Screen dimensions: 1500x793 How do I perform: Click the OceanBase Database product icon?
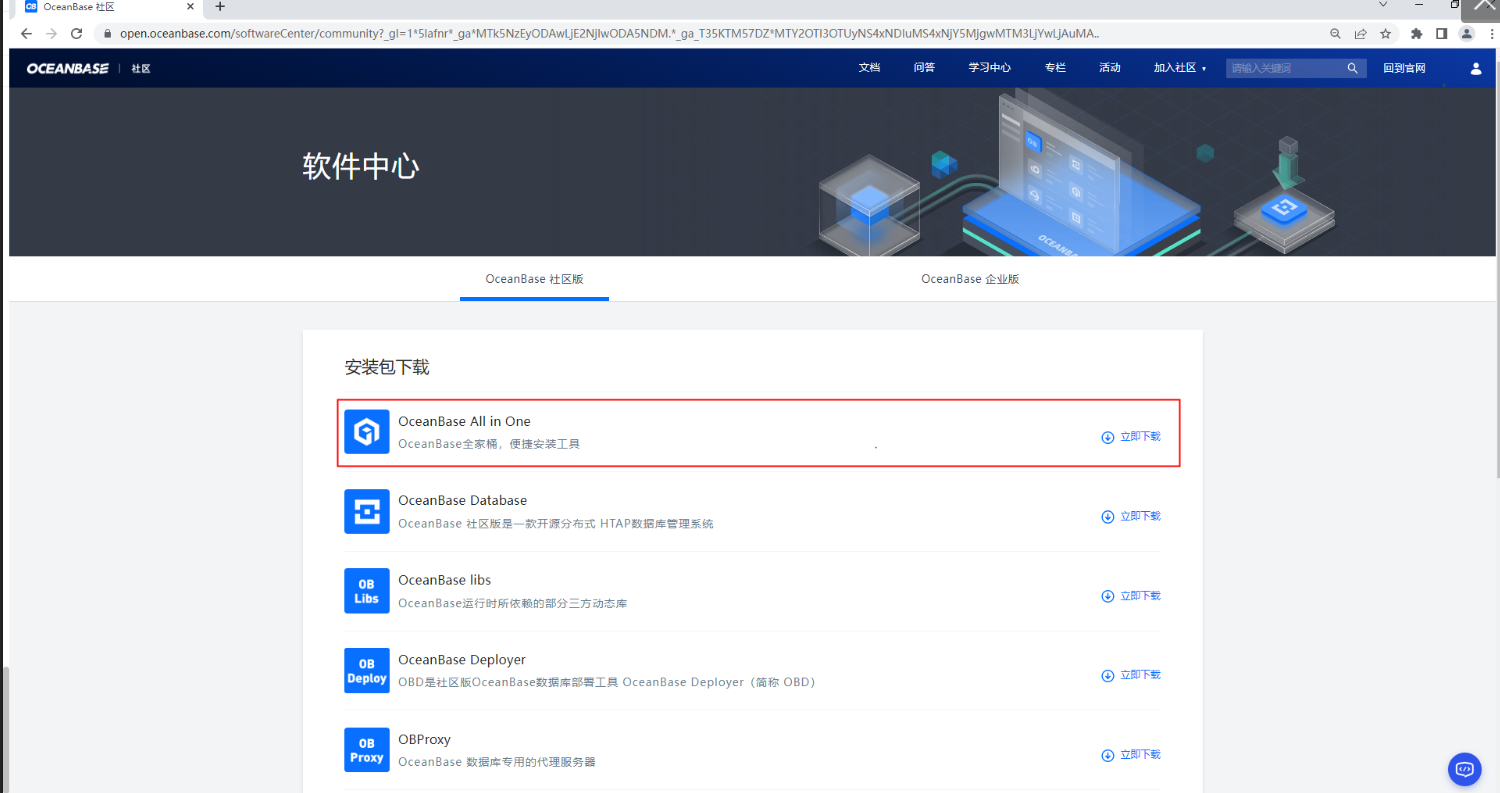point(366,511)
